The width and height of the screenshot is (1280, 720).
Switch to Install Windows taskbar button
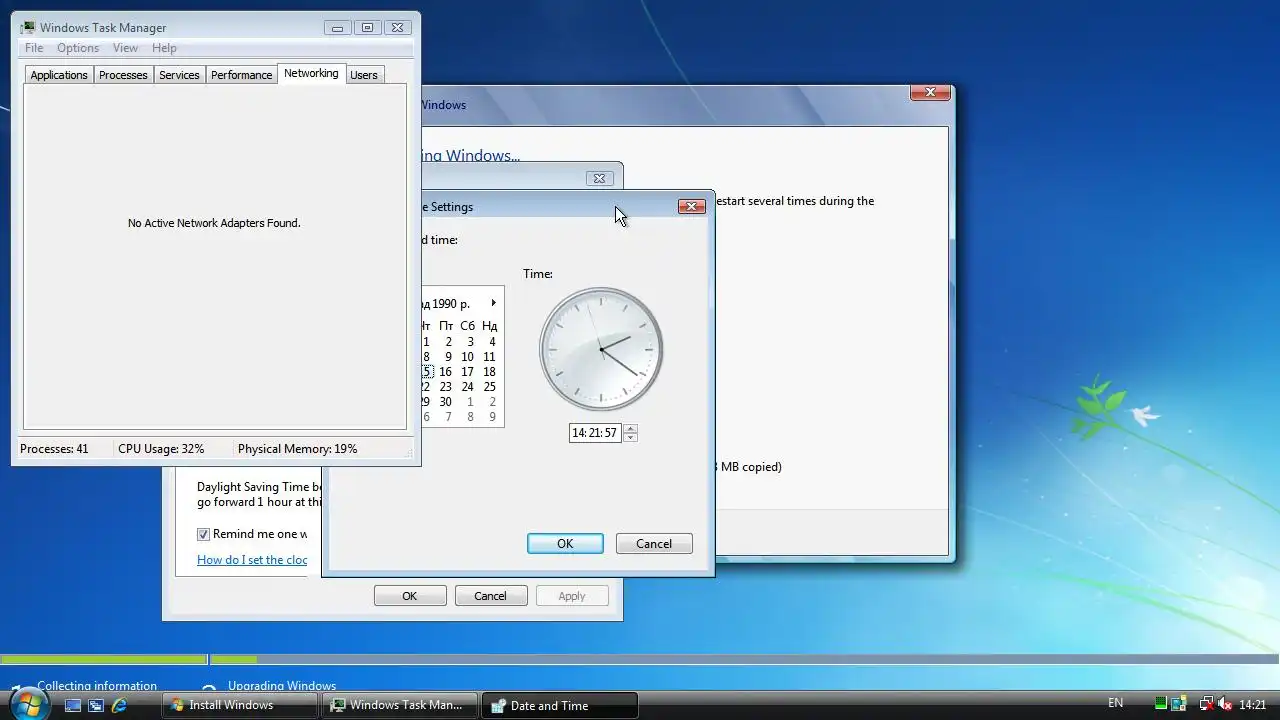pyautogui.click(x=239, y=705)
